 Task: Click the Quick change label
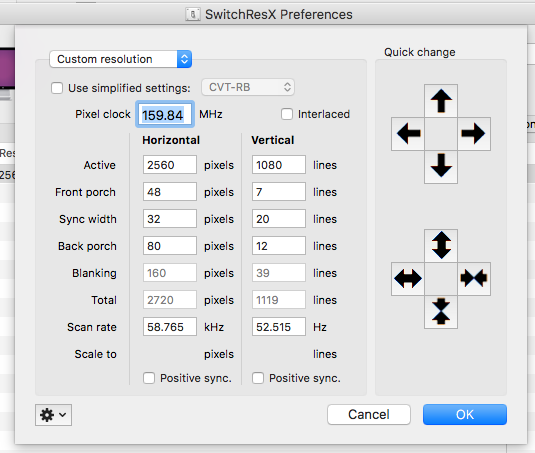coord(420,52)
